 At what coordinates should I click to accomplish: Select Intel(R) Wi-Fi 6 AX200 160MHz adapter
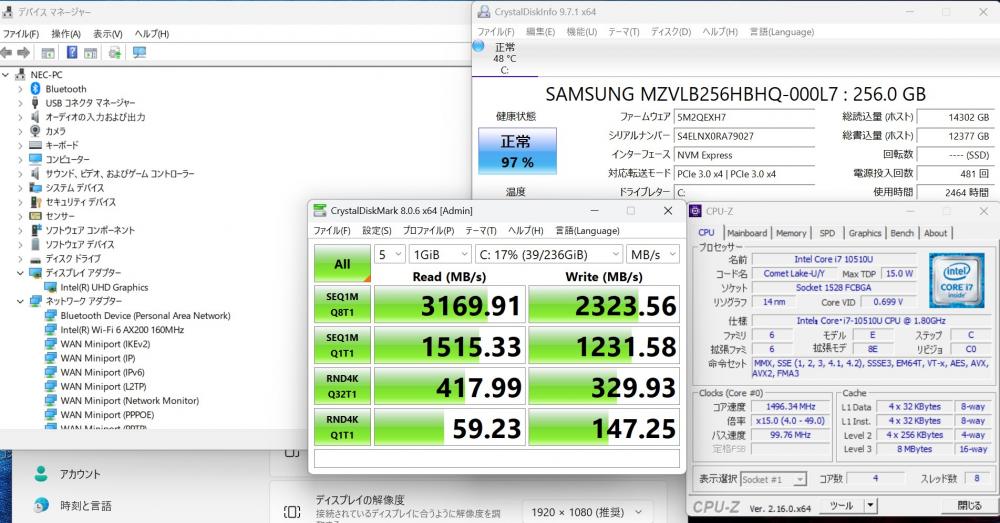pyautogui.click(x=122, y=330)
